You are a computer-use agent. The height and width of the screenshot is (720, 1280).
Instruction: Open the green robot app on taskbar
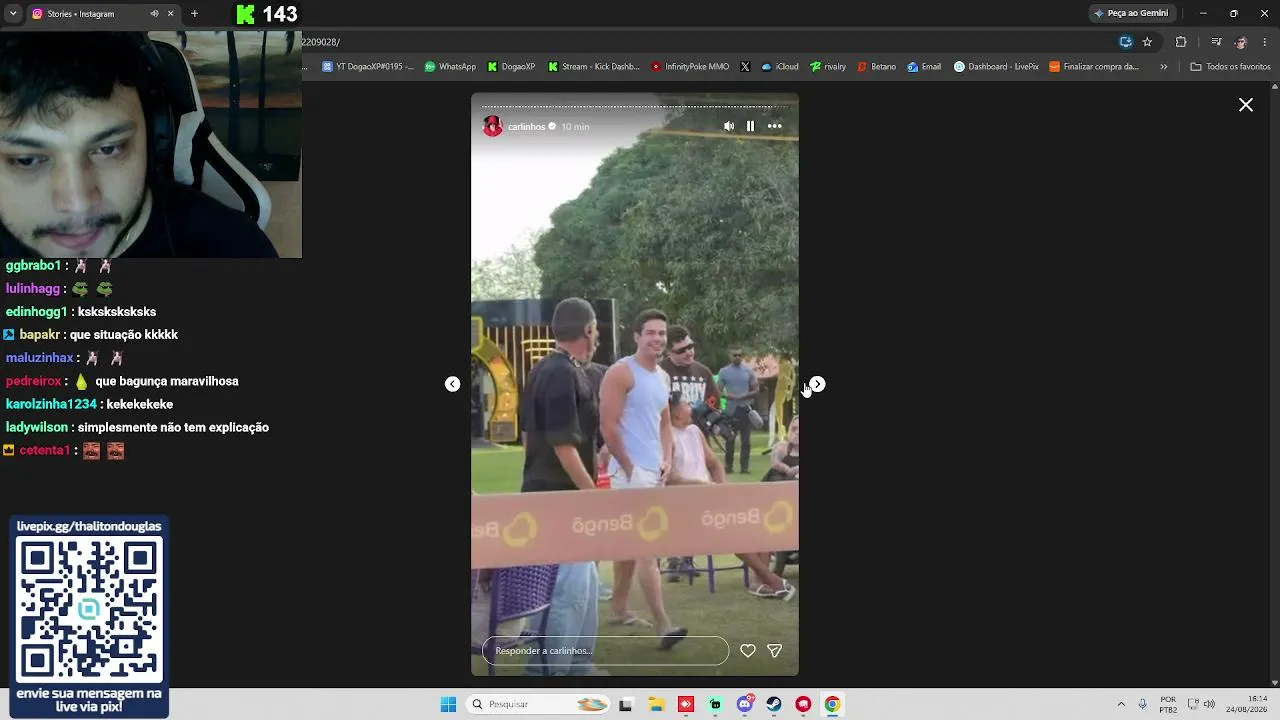(715, 704)
